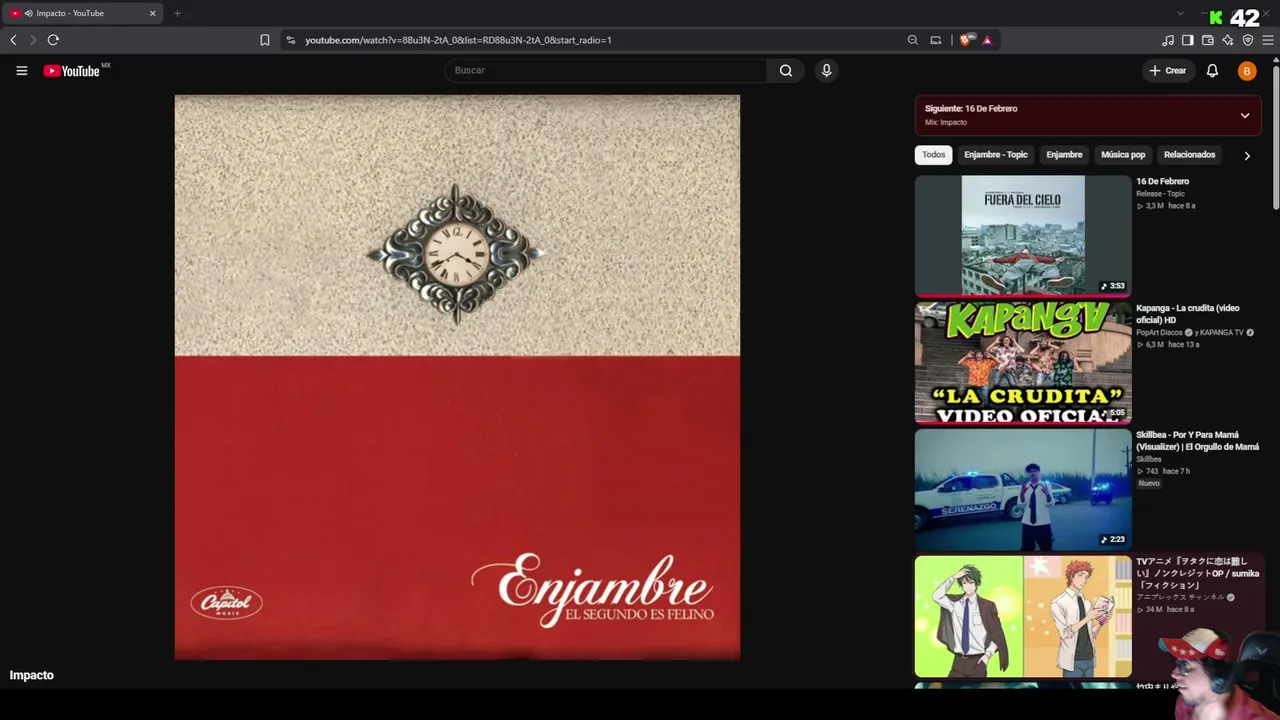Open the browser main menu
The image size is (1280, 720).
[1268, 40]
